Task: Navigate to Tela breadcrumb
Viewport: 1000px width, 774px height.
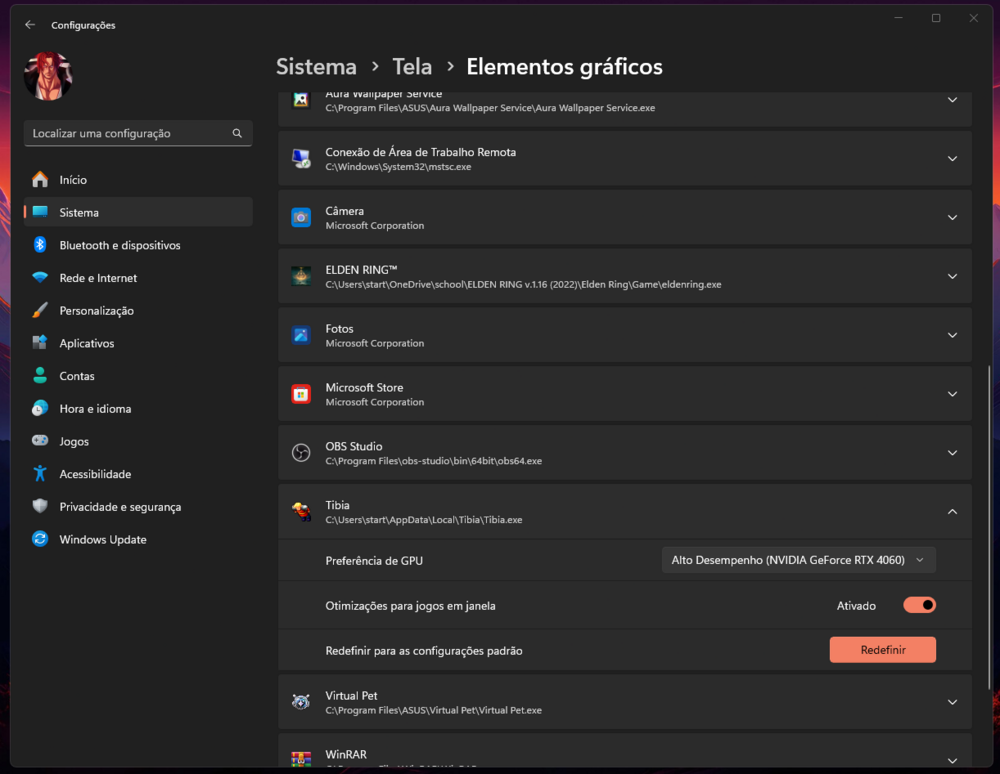Action: 411,66
